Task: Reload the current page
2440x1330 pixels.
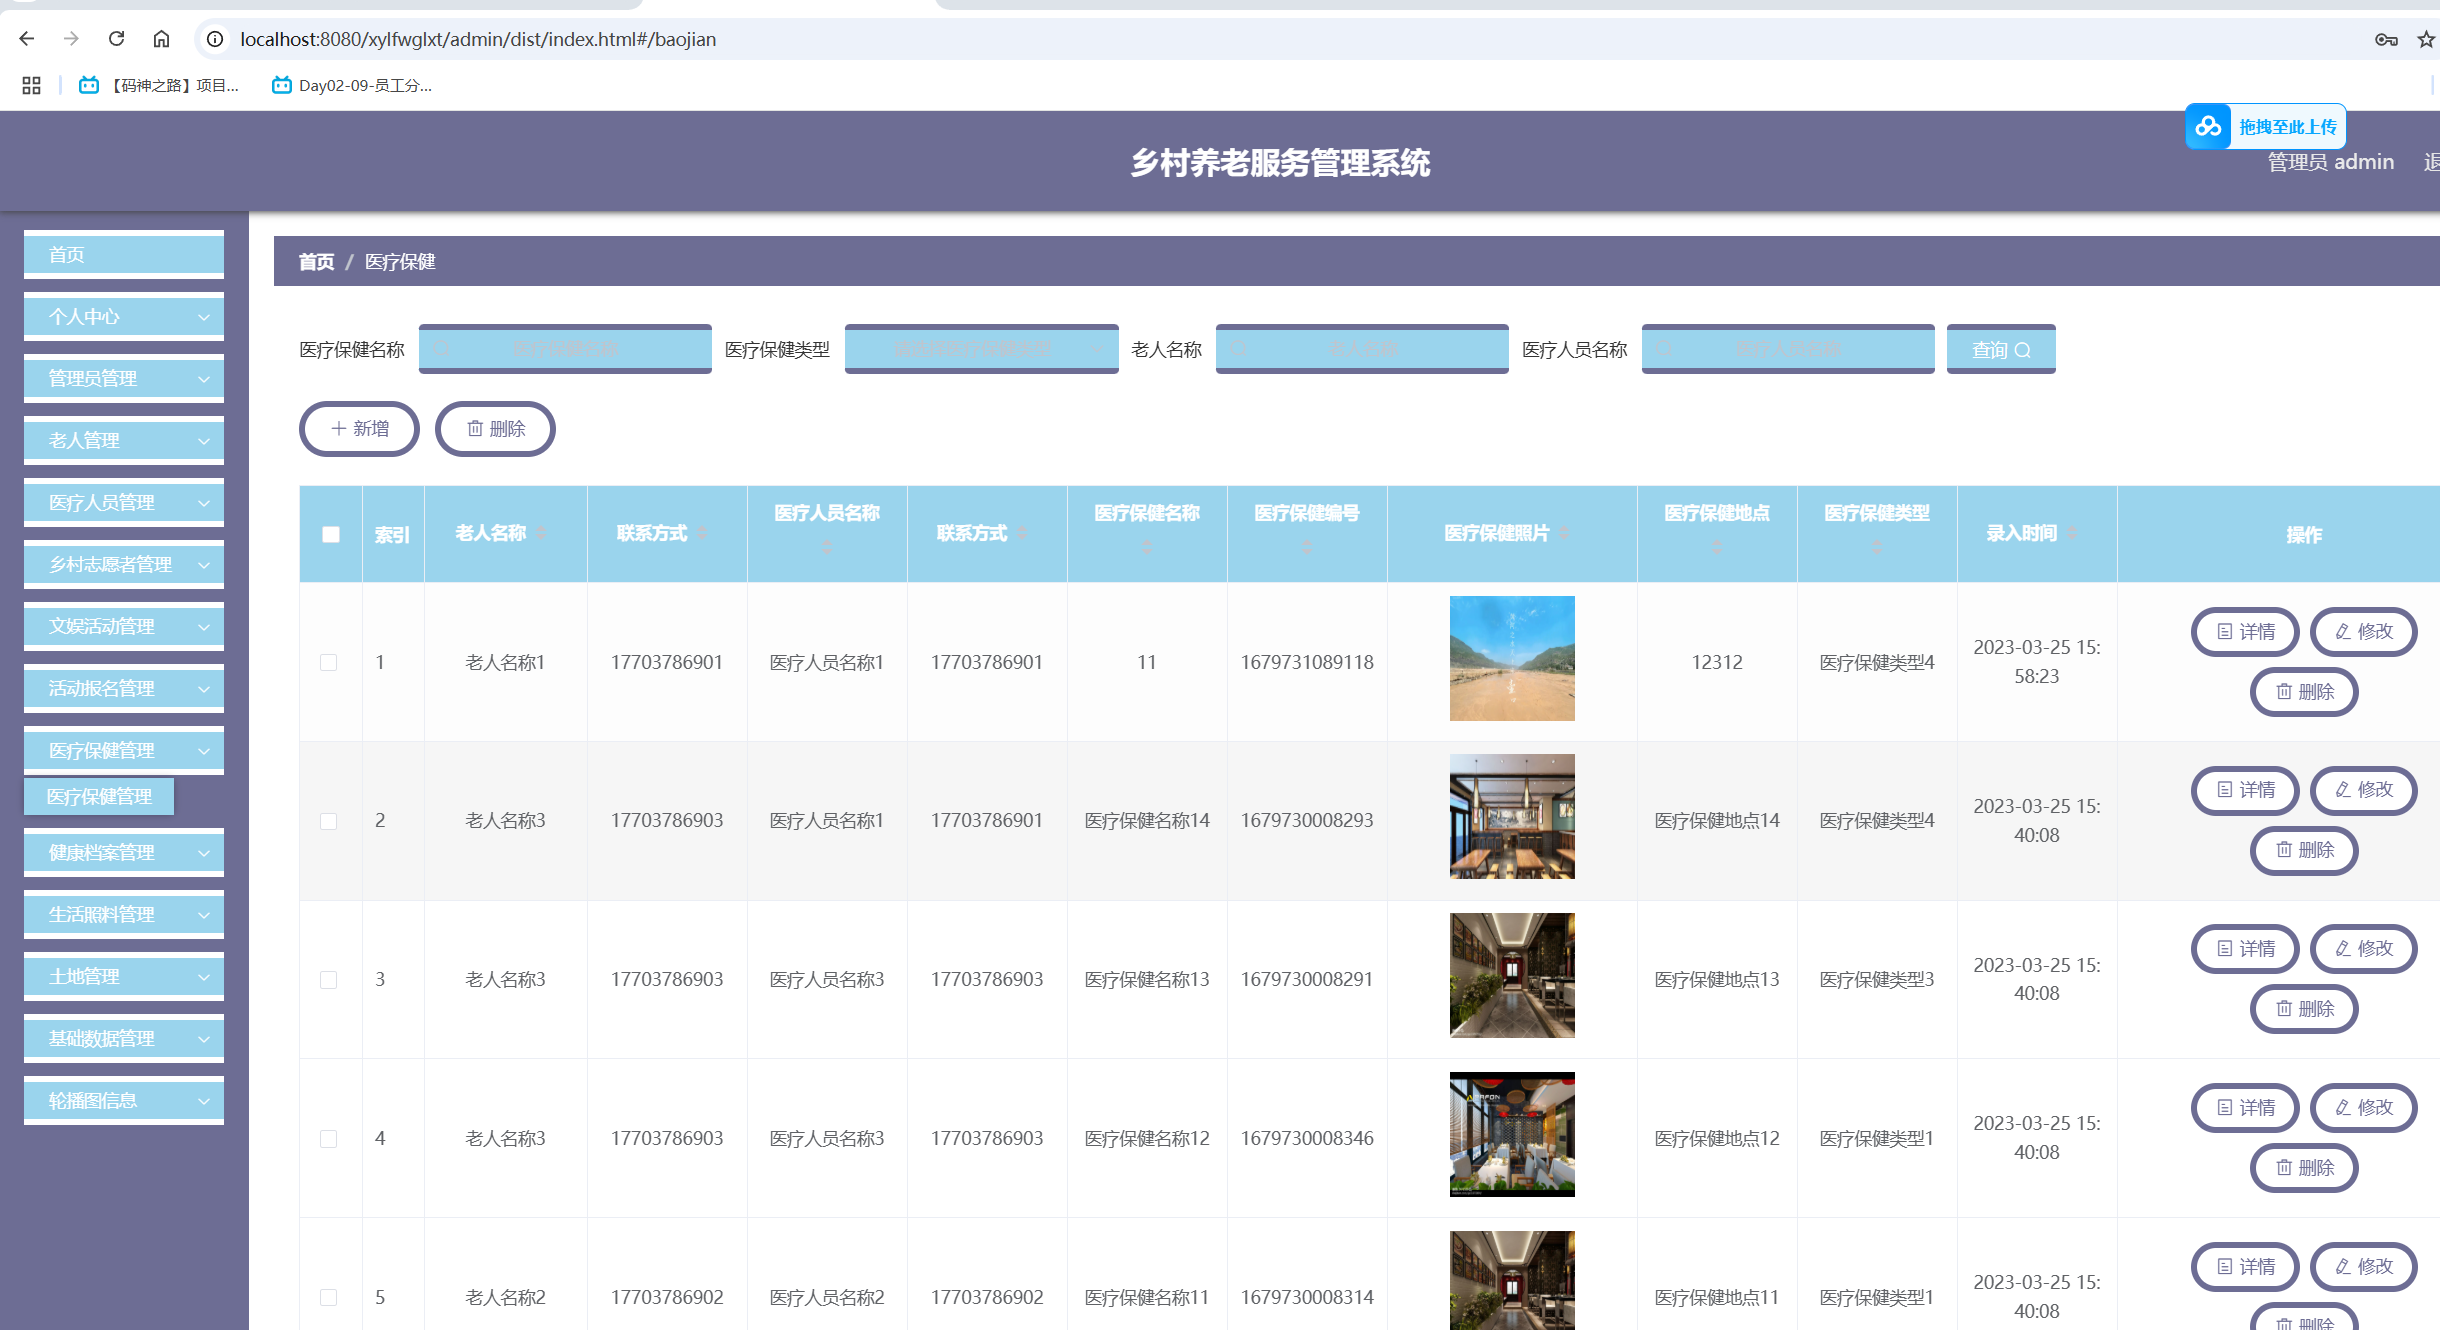Action: point(116,39)
